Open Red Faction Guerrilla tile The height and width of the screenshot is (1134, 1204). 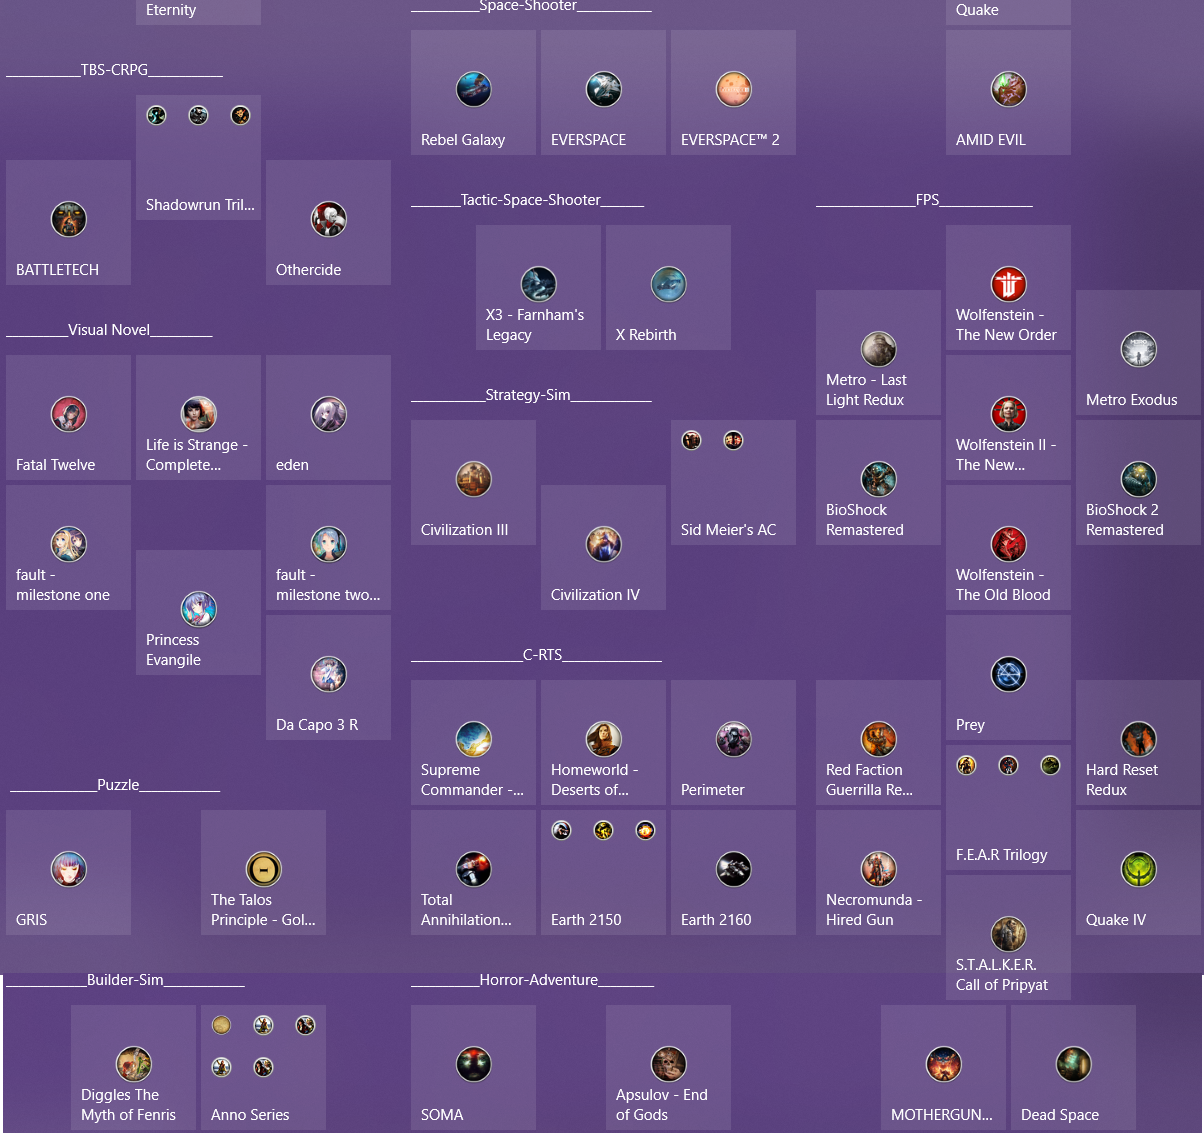pos(878,742)
